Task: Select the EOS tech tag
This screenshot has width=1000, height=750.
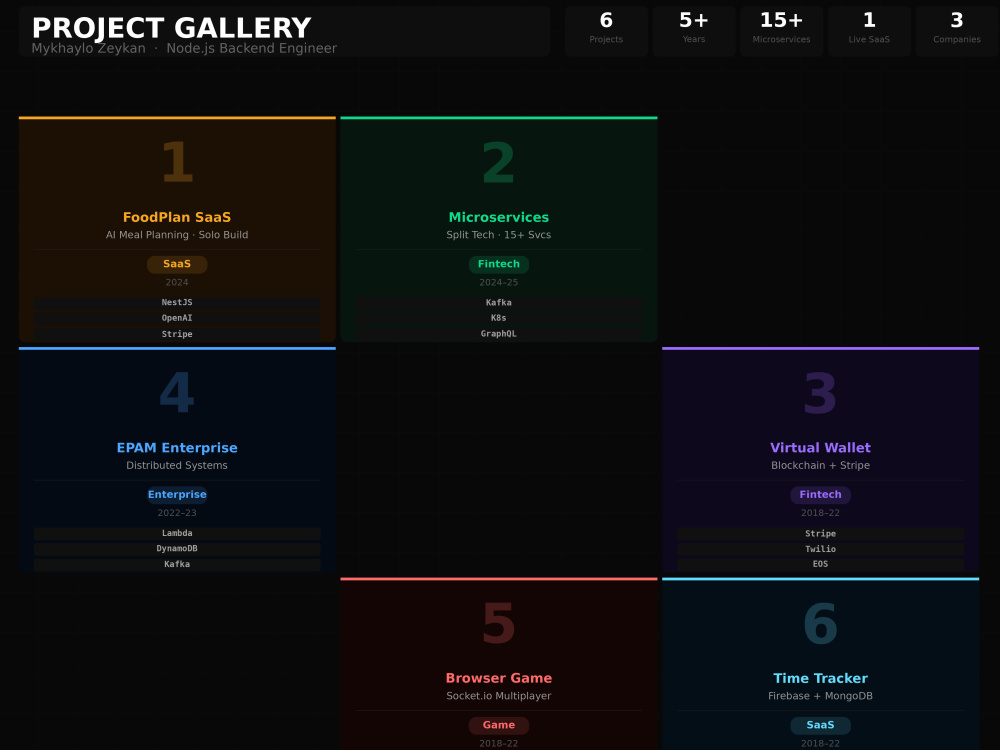Action: coord(820,564)
